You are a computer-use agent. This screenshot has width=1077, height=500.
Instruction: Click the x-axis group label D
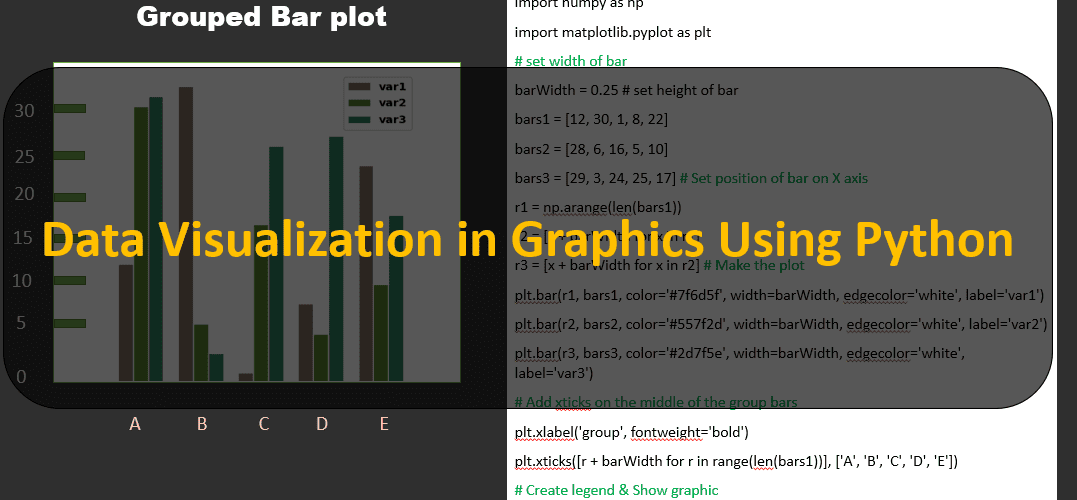(322, 424)
